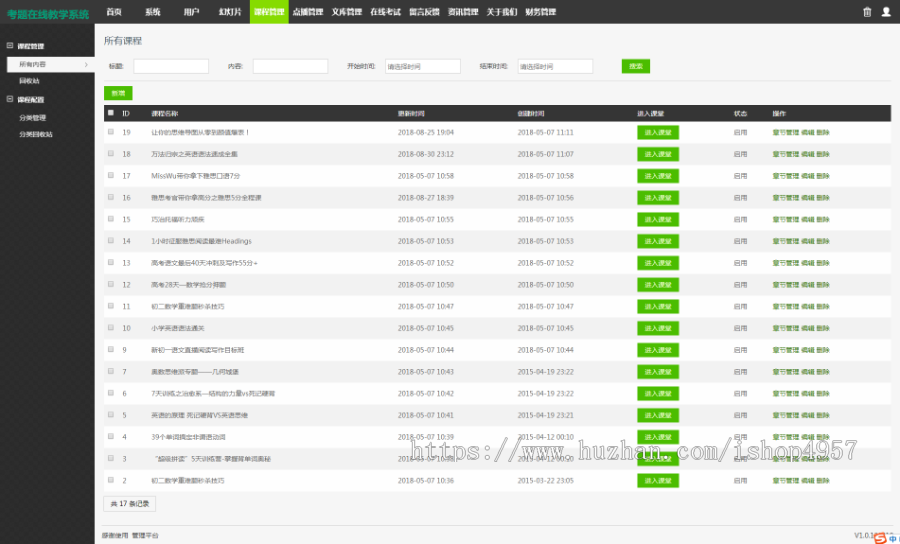
Task: Collapse the 课程配置 sidebar section icon
Action: tap(10, 100)
